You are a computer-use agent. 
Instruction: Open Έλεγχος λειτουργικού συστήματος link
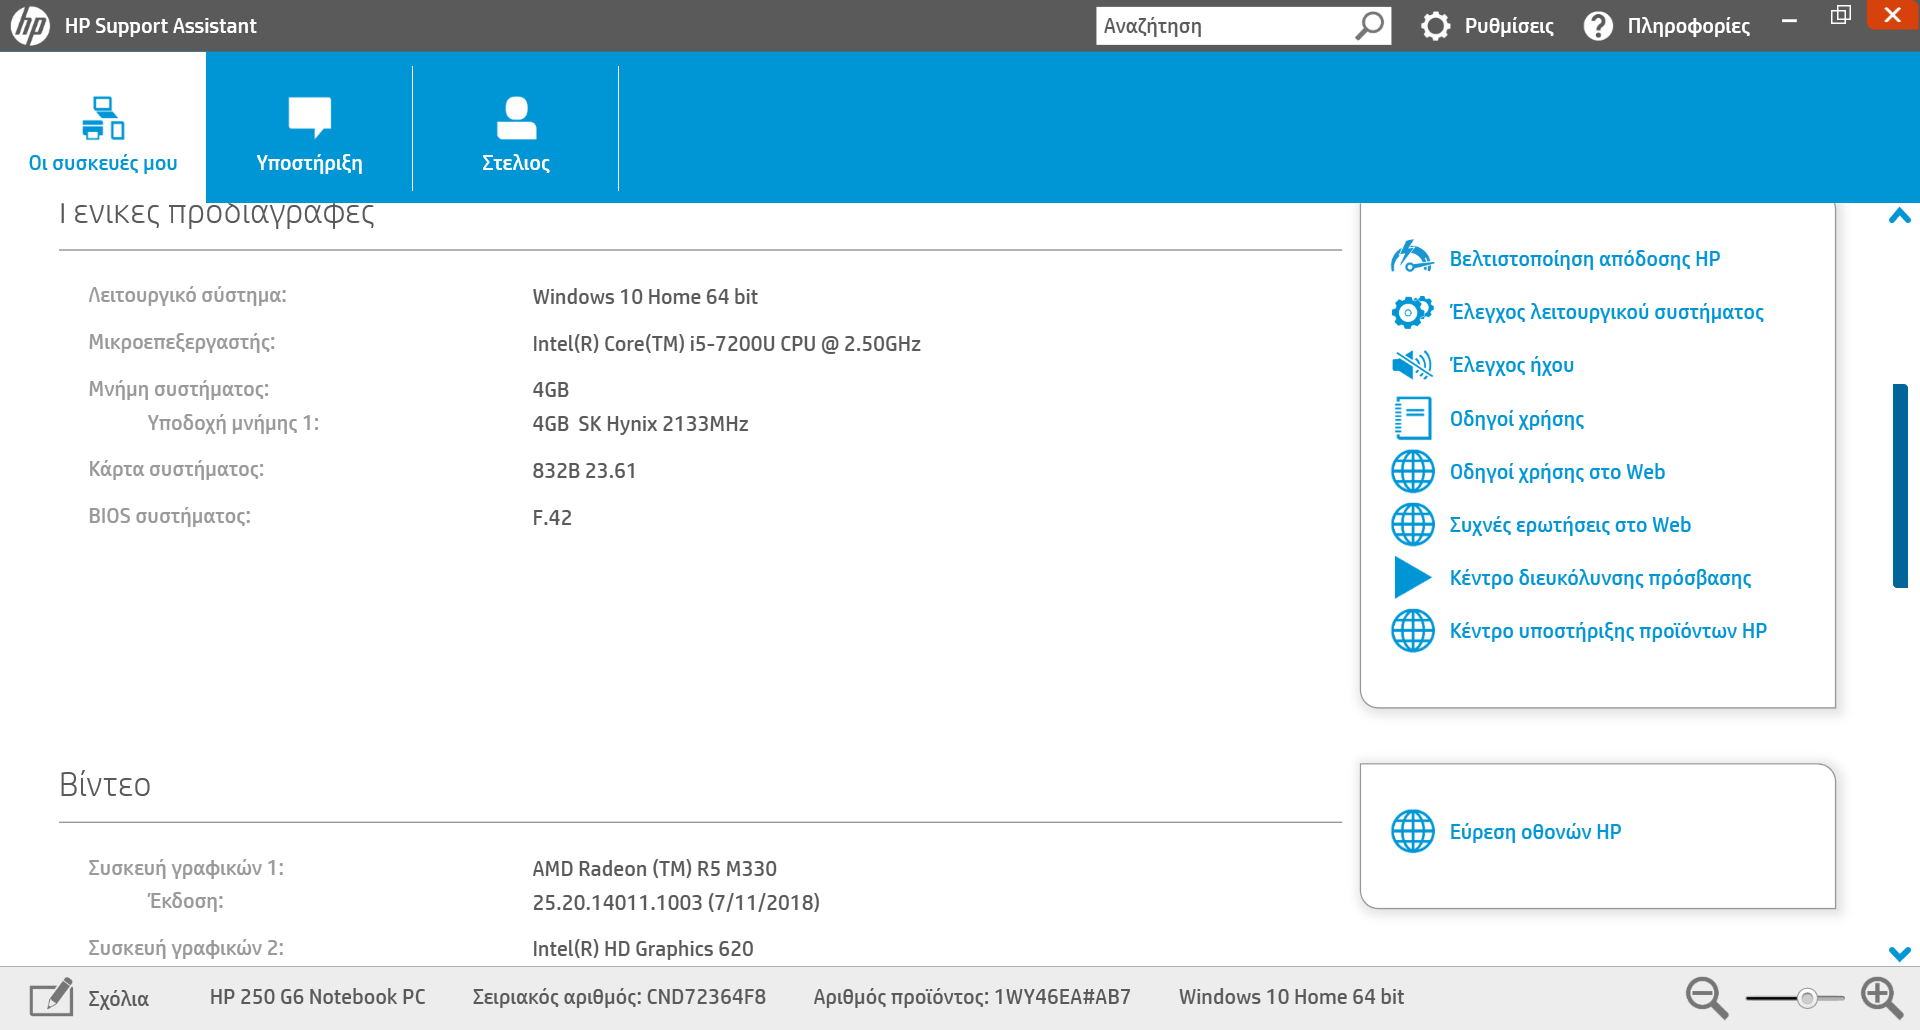coord(1607,312)
